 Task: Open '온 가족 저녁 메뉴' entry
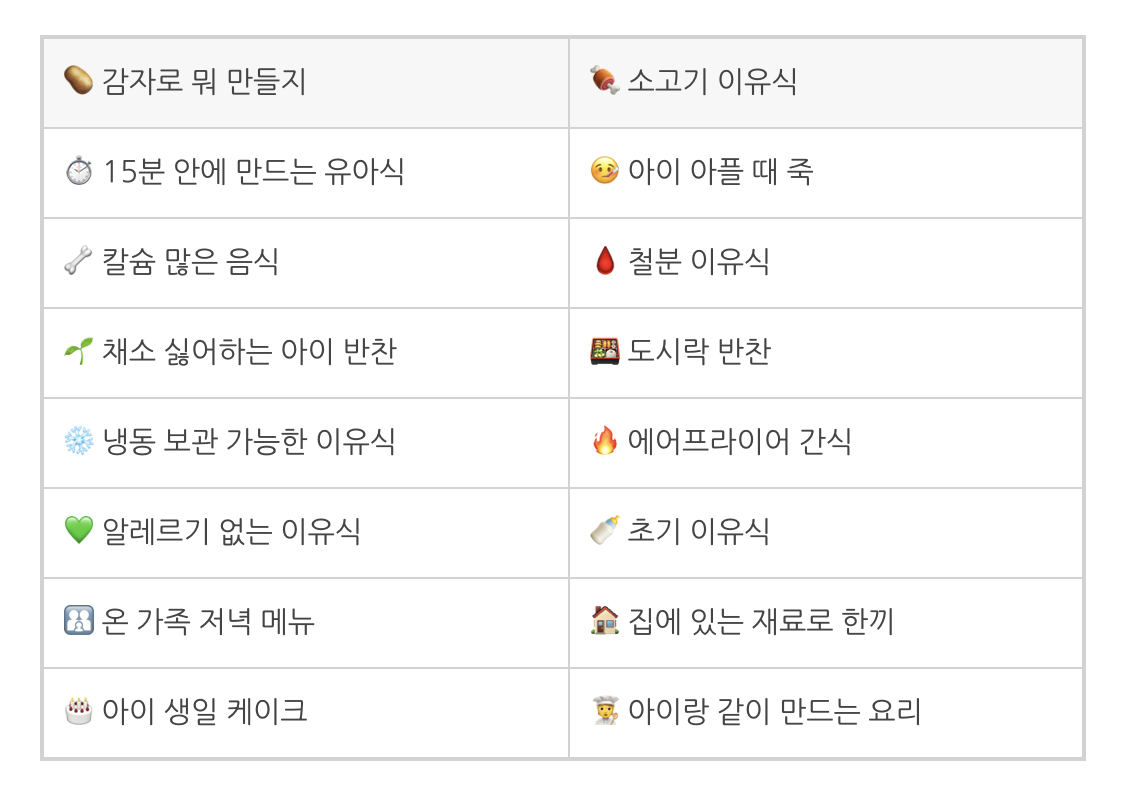(306, 623)
